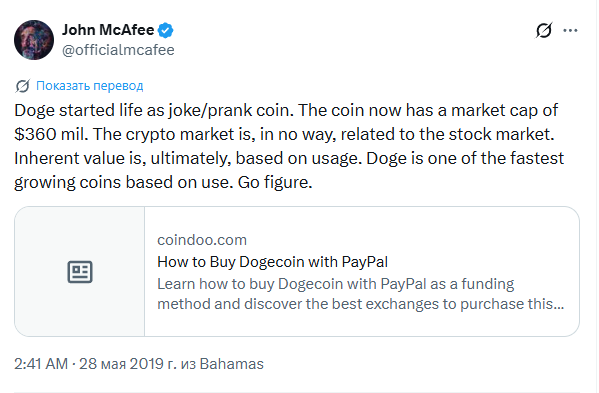Open How to Buy Dogecoin with PayPal
Viewport: 599px width, 393px height.
(272, 262)
